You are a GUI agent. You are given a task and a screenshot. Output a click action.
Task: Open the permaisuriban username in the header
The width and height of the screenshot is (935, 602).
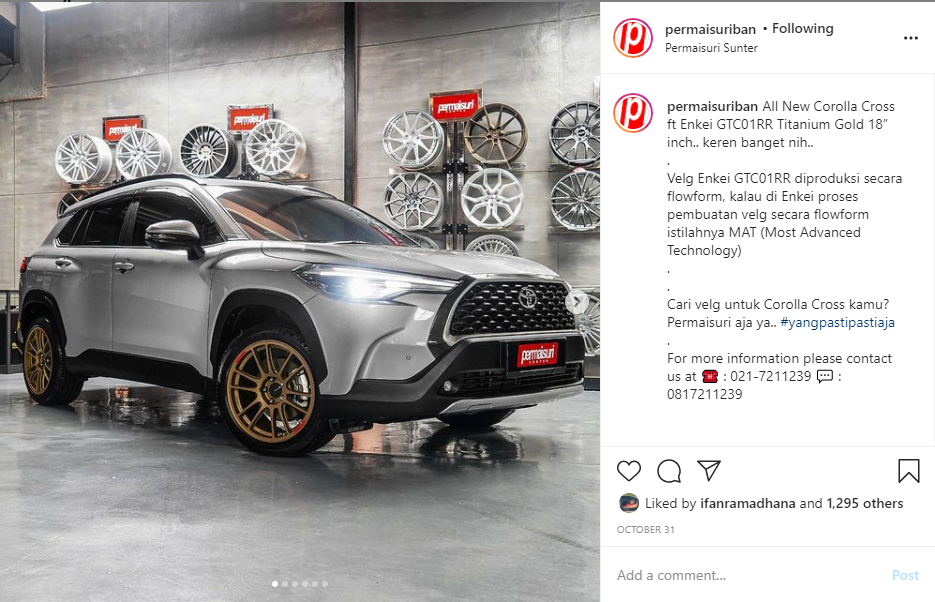point(710,29)
